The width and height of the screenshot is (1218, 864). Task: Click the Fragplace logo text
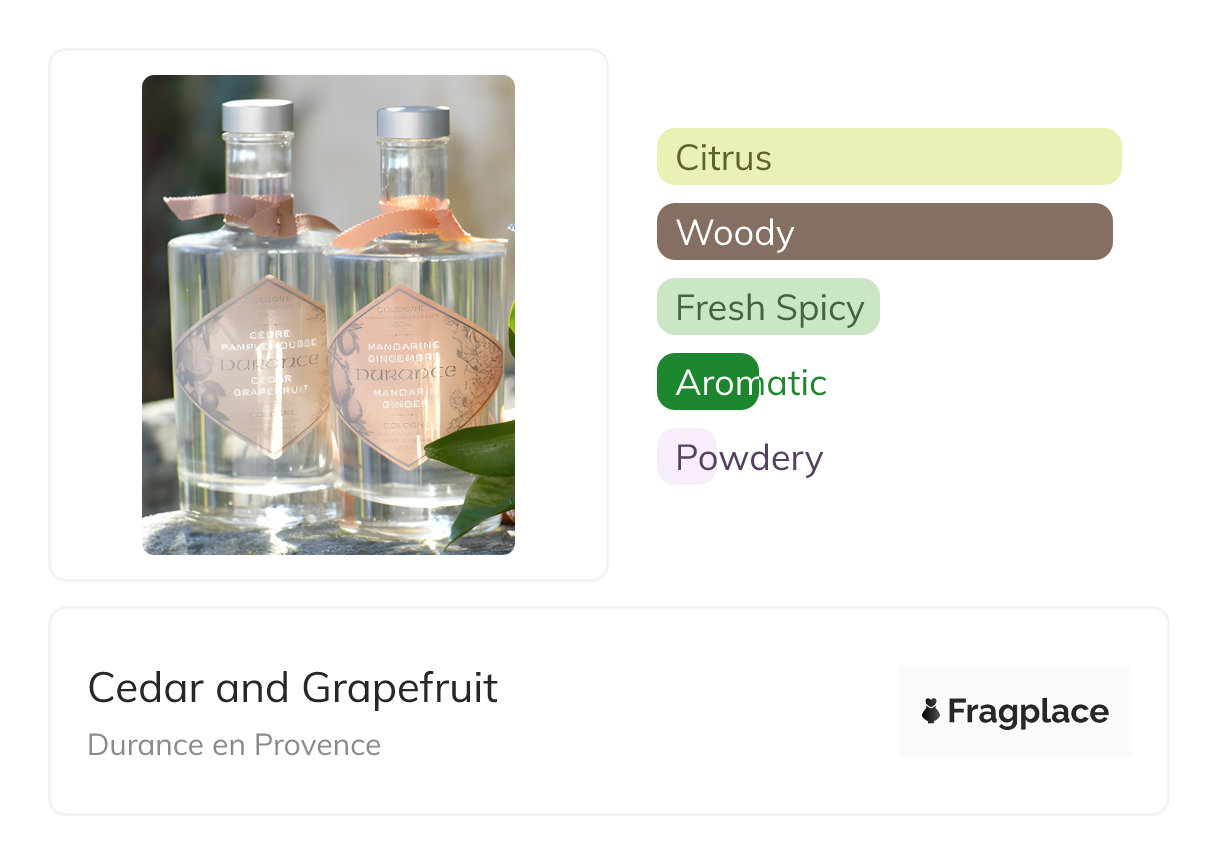1027,711
